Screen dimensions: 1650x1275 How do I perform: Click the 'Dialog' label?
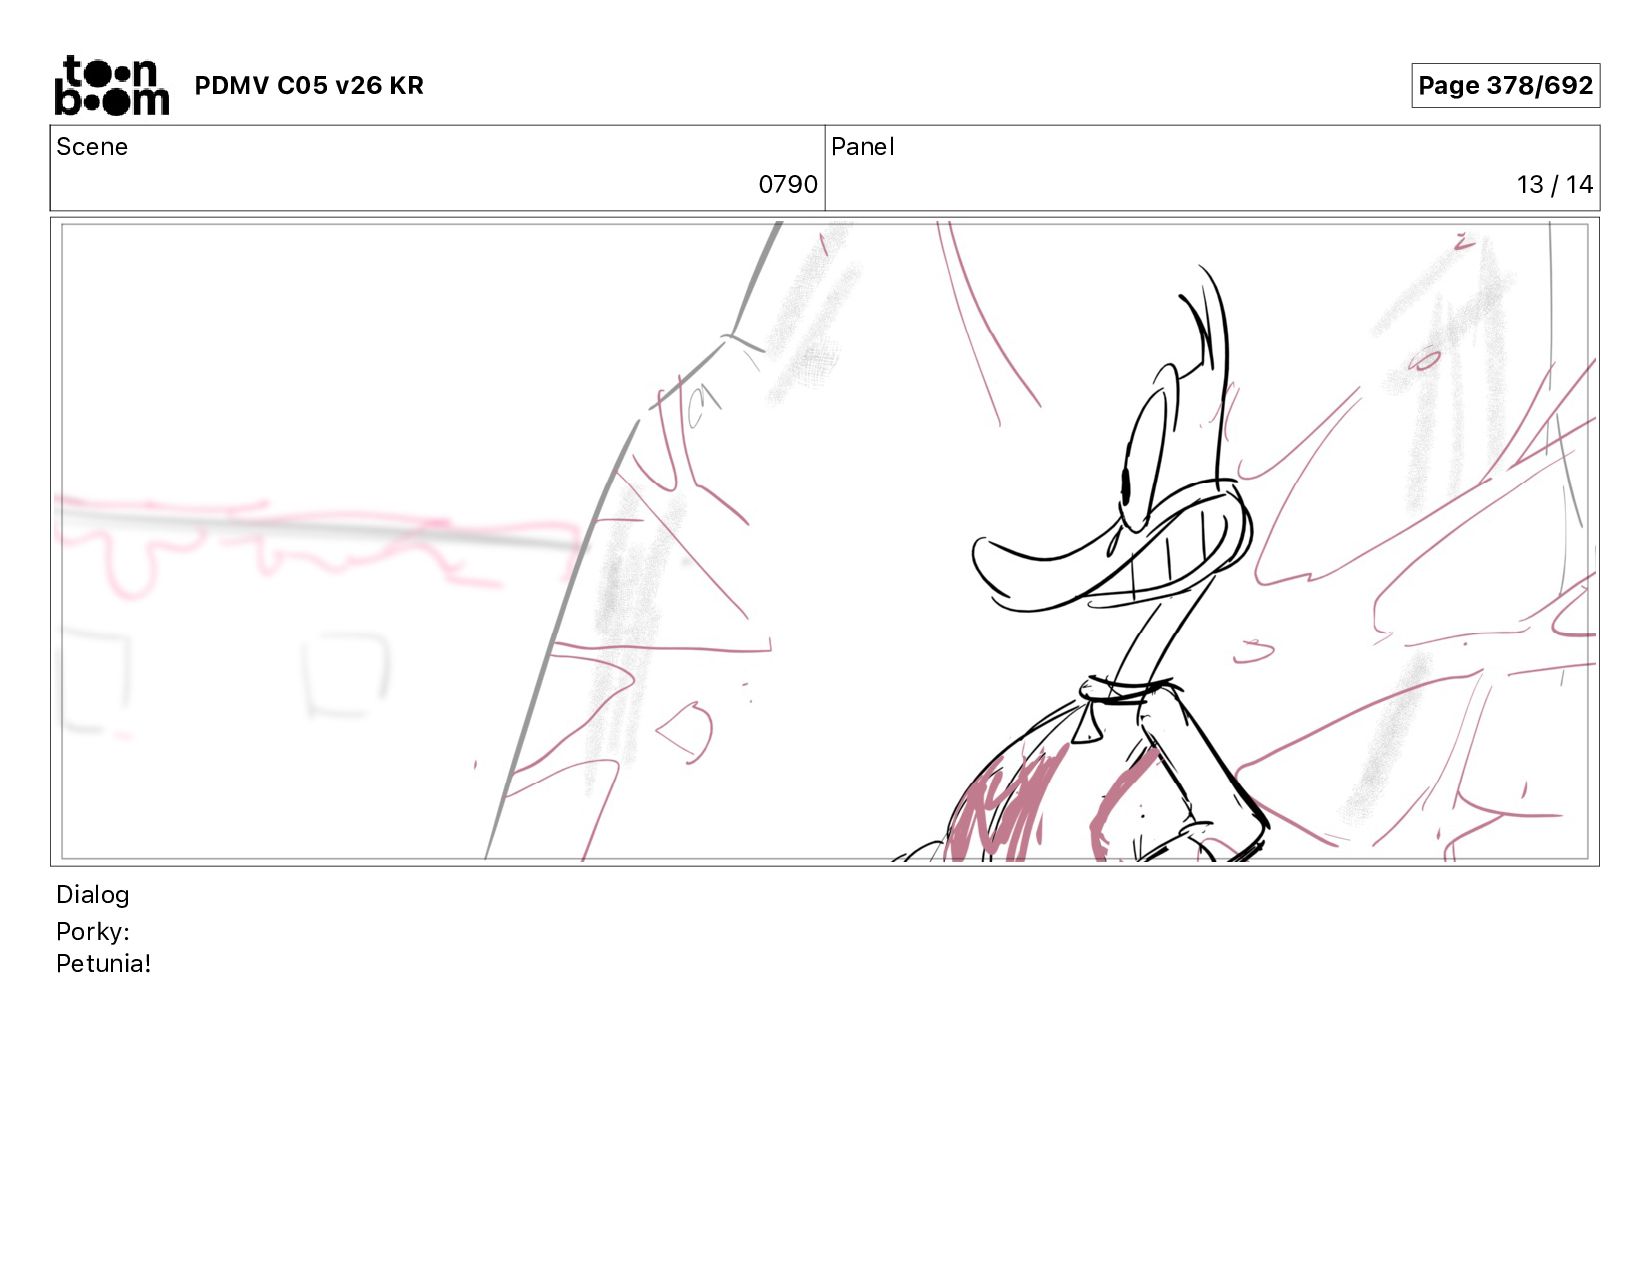click(93, 895)
